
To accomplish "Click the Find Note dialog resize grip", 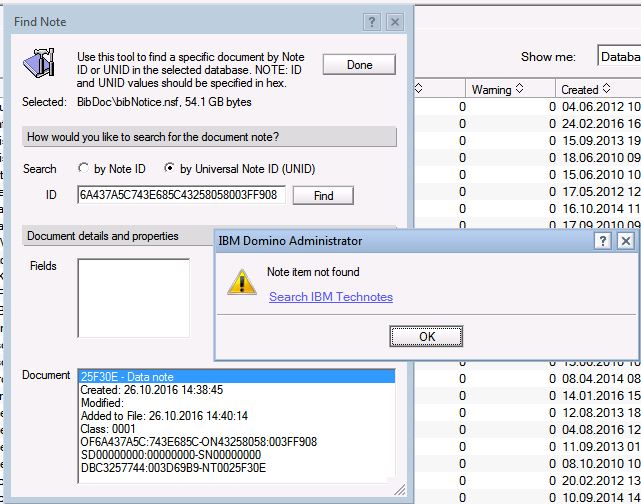I will click(401, 490).
